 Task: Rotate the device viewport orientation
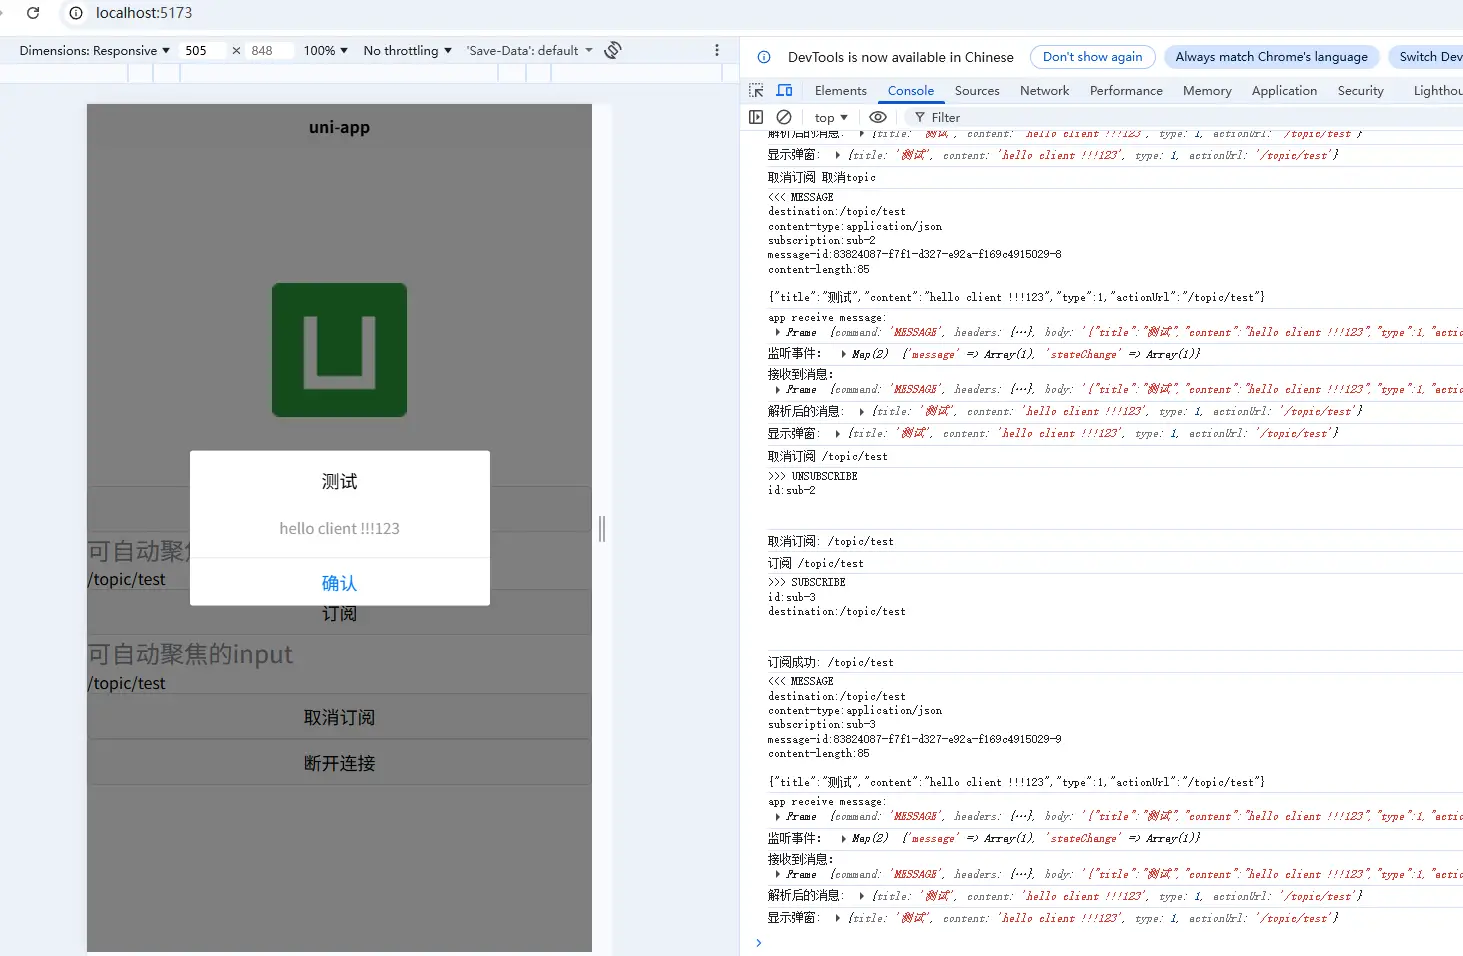[x=613, y=50]
